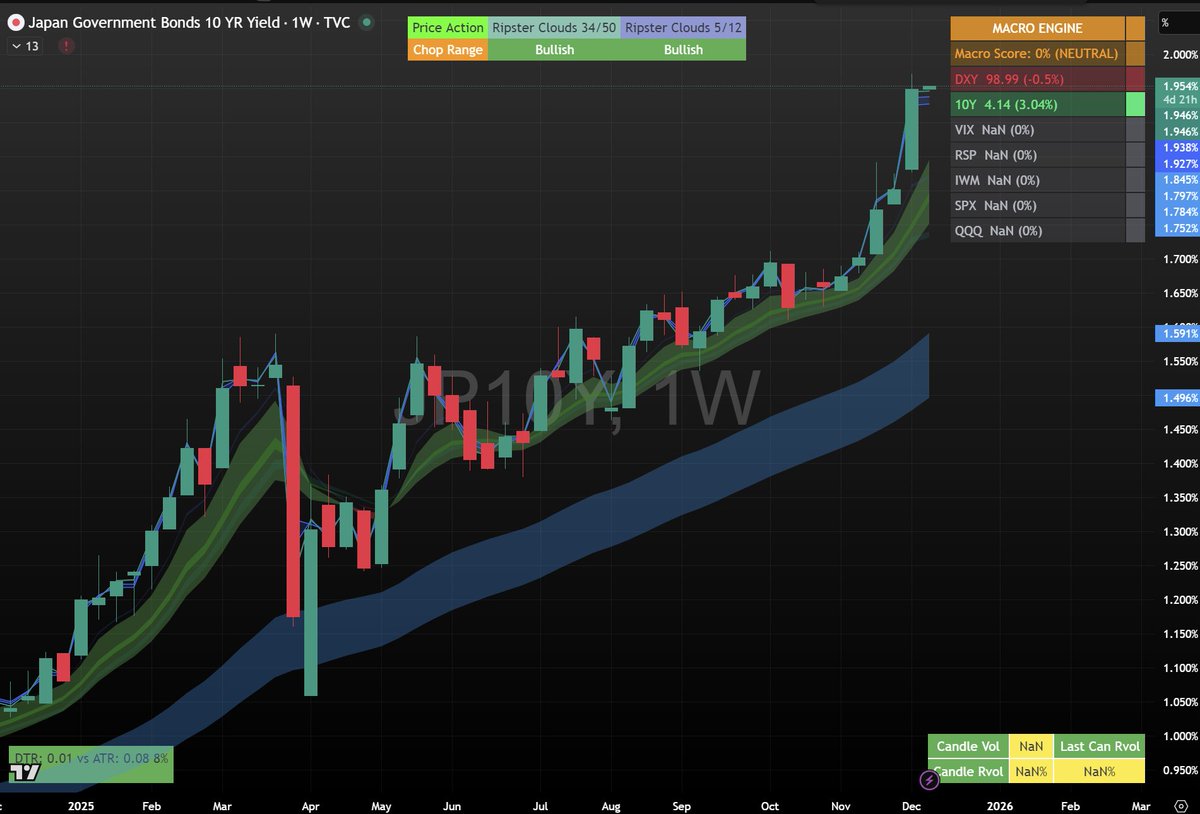Click the 1.954% current price label
Screen dimensions: 1200x814
pyautogui.click(x=1177, y=86)
